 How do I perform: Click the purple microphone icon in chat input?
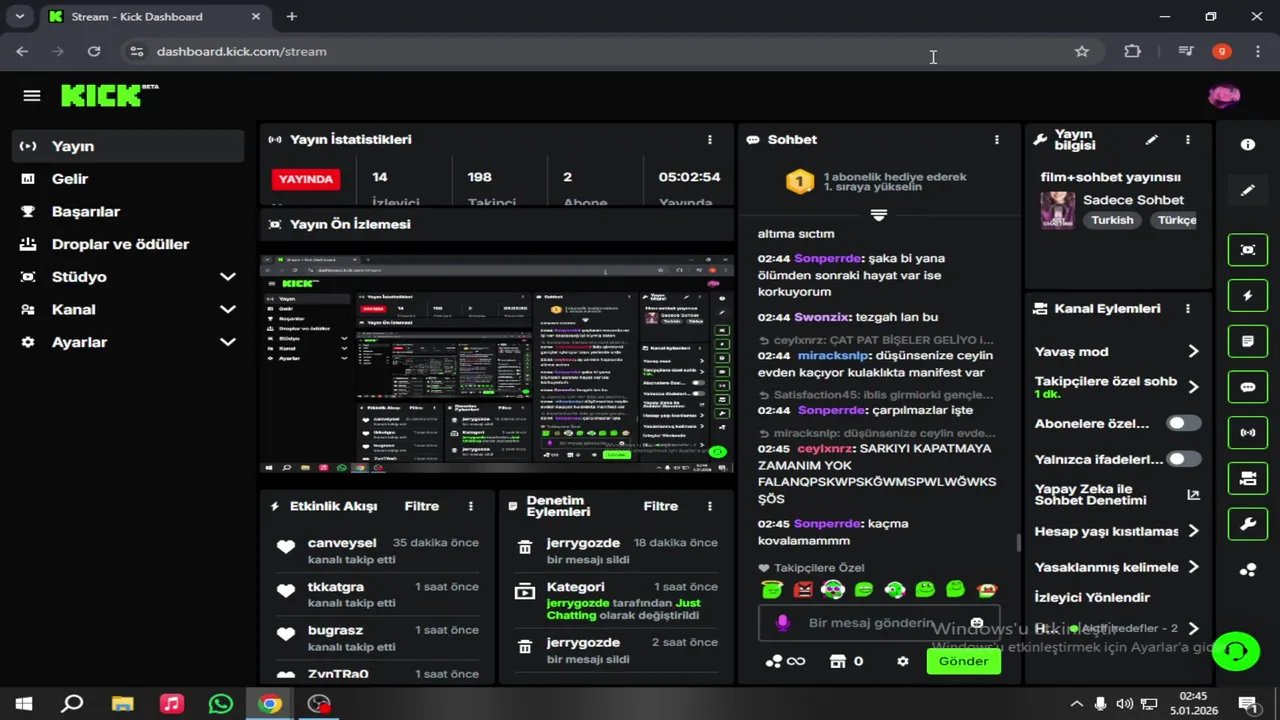tap(782, 623)
